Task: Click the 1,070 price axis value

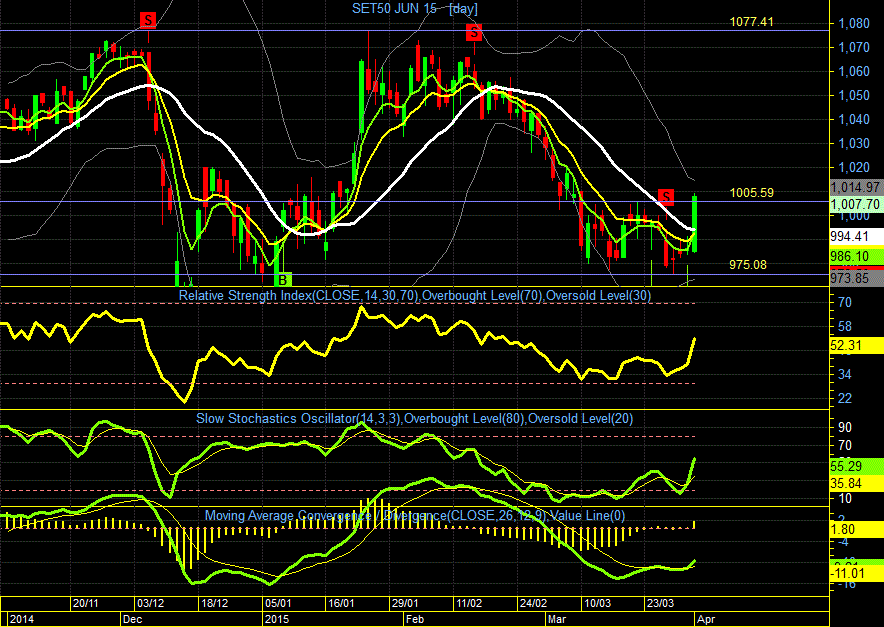Action: coord(854,47)
